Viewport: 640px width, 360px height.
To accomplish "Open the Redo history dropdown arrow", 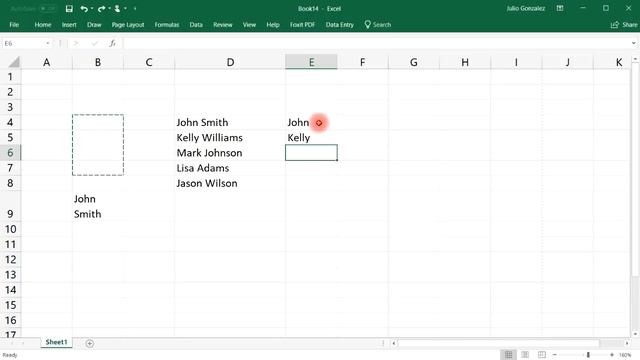I will tap(109, 9).
